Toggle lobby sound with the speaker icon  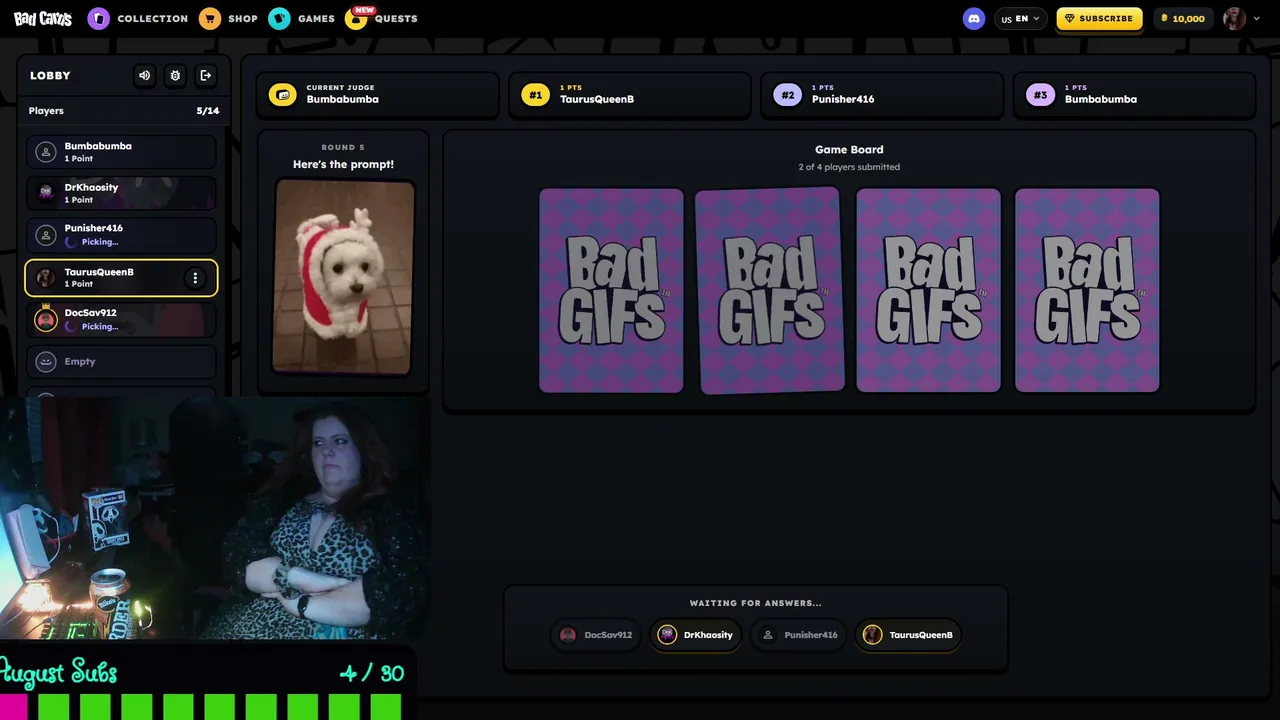pyautogui.click(x=145, y=75)
